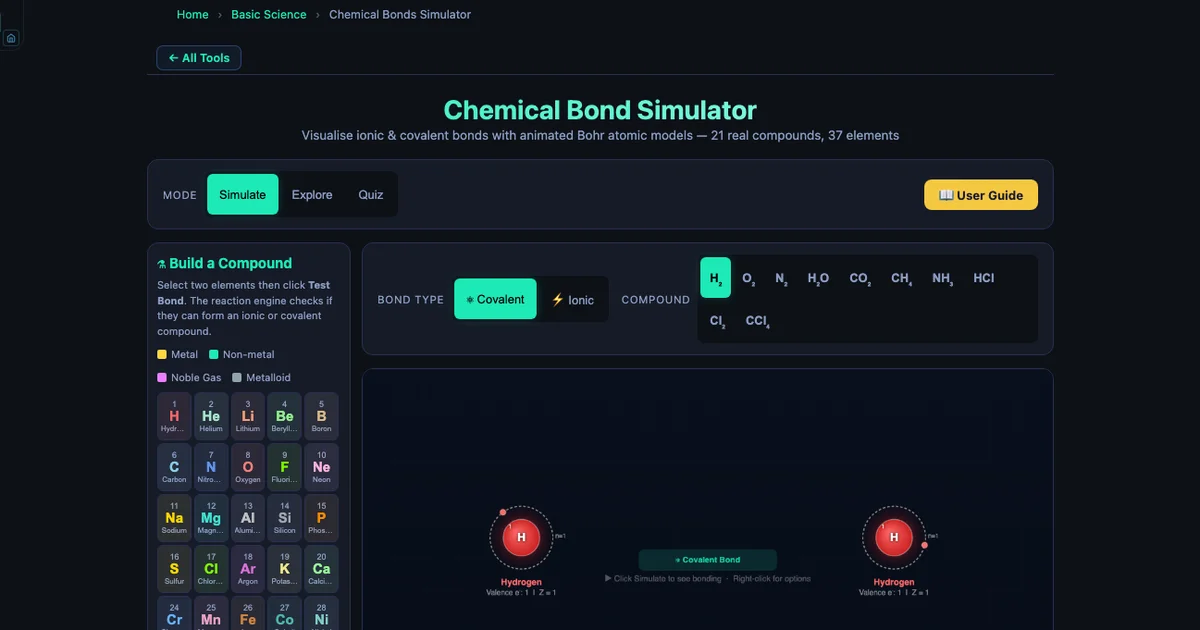Select the Co element tile
The image size is (1200, 630).
[x=285, y=614]
